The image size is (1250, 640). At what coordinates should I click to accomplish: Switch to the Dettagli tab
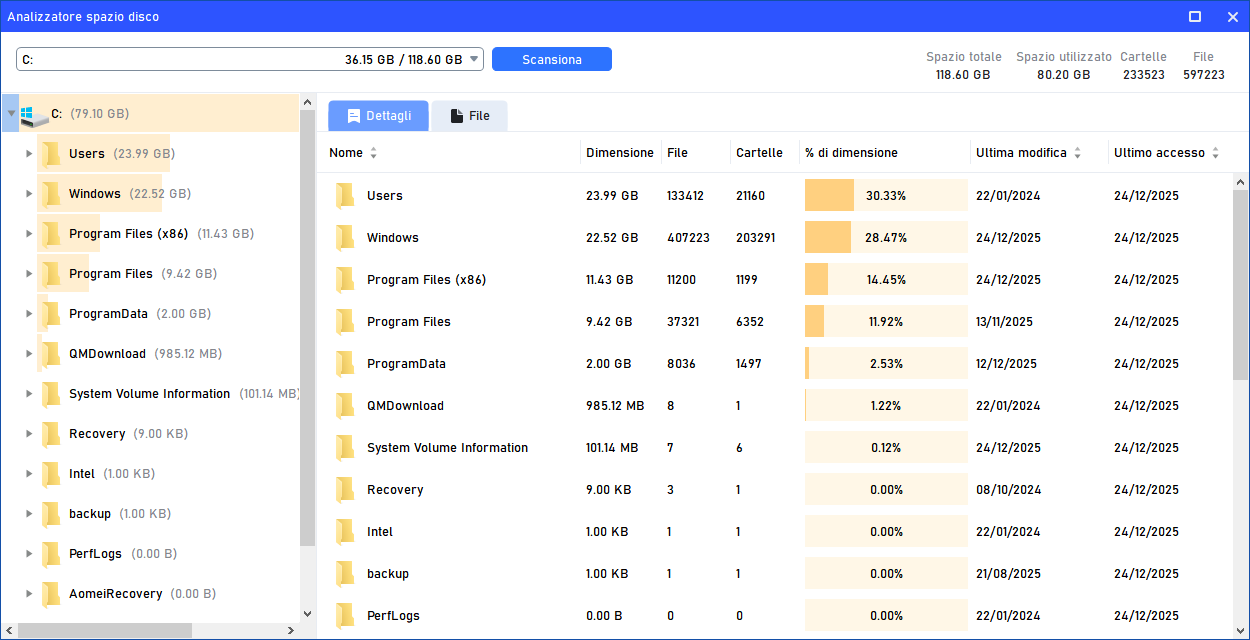(x=378, y=116)
